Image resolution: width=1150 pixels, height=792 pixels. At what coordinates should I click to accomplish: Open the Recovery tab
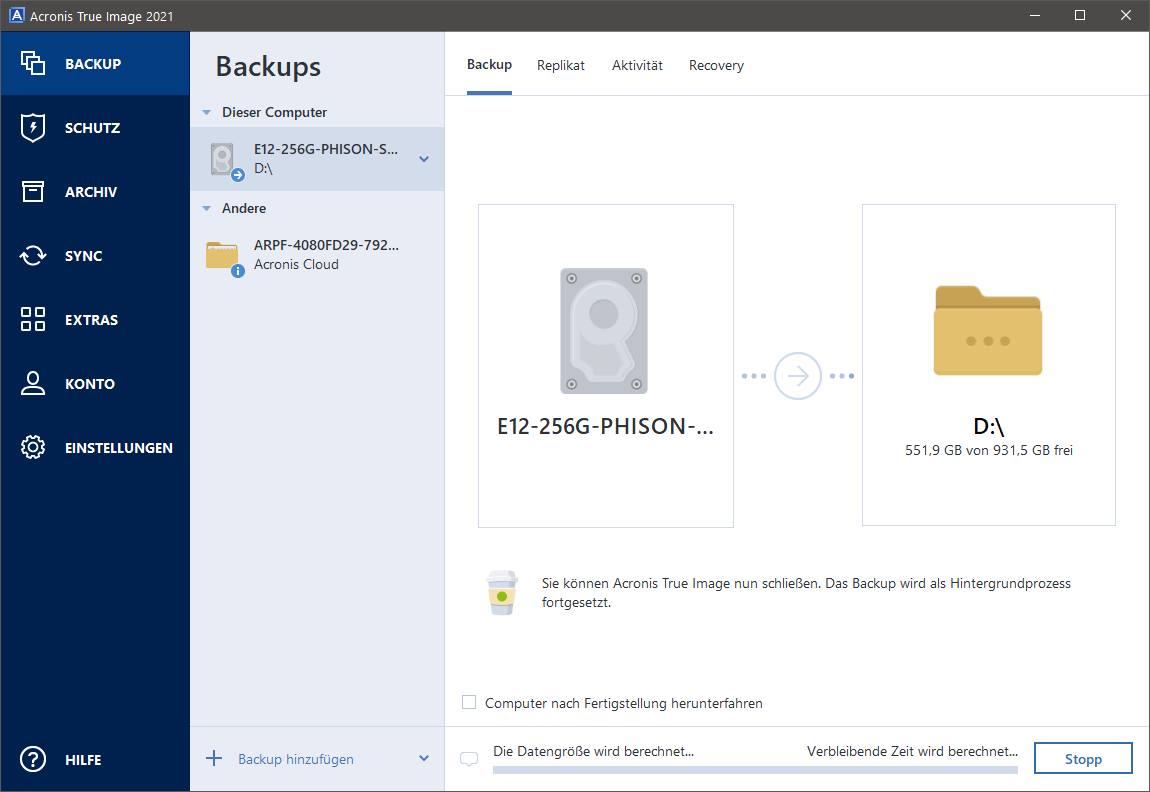pyautogui.click(x=716, y=65)
